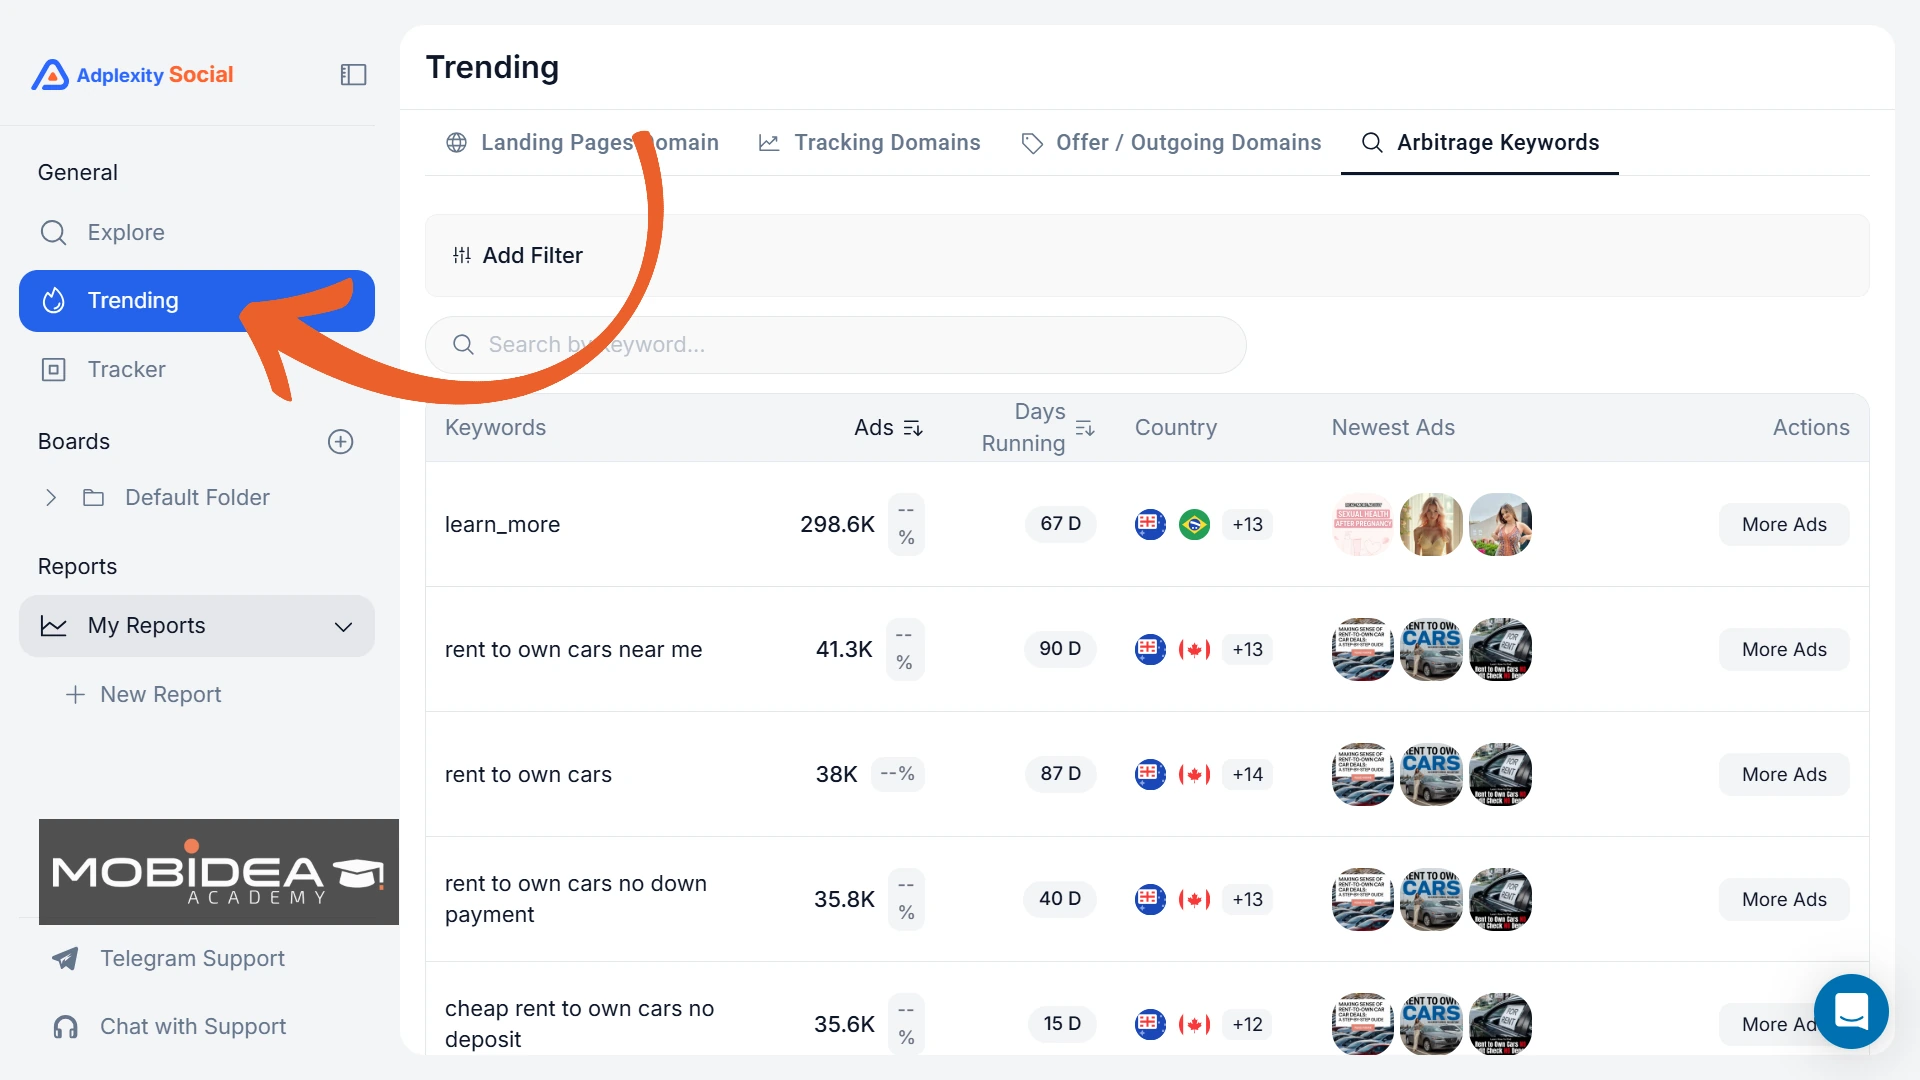Open first ad thumbnail in rent to own cars row
The width and height of the screenshot is (1920, 1080).
1363,774
